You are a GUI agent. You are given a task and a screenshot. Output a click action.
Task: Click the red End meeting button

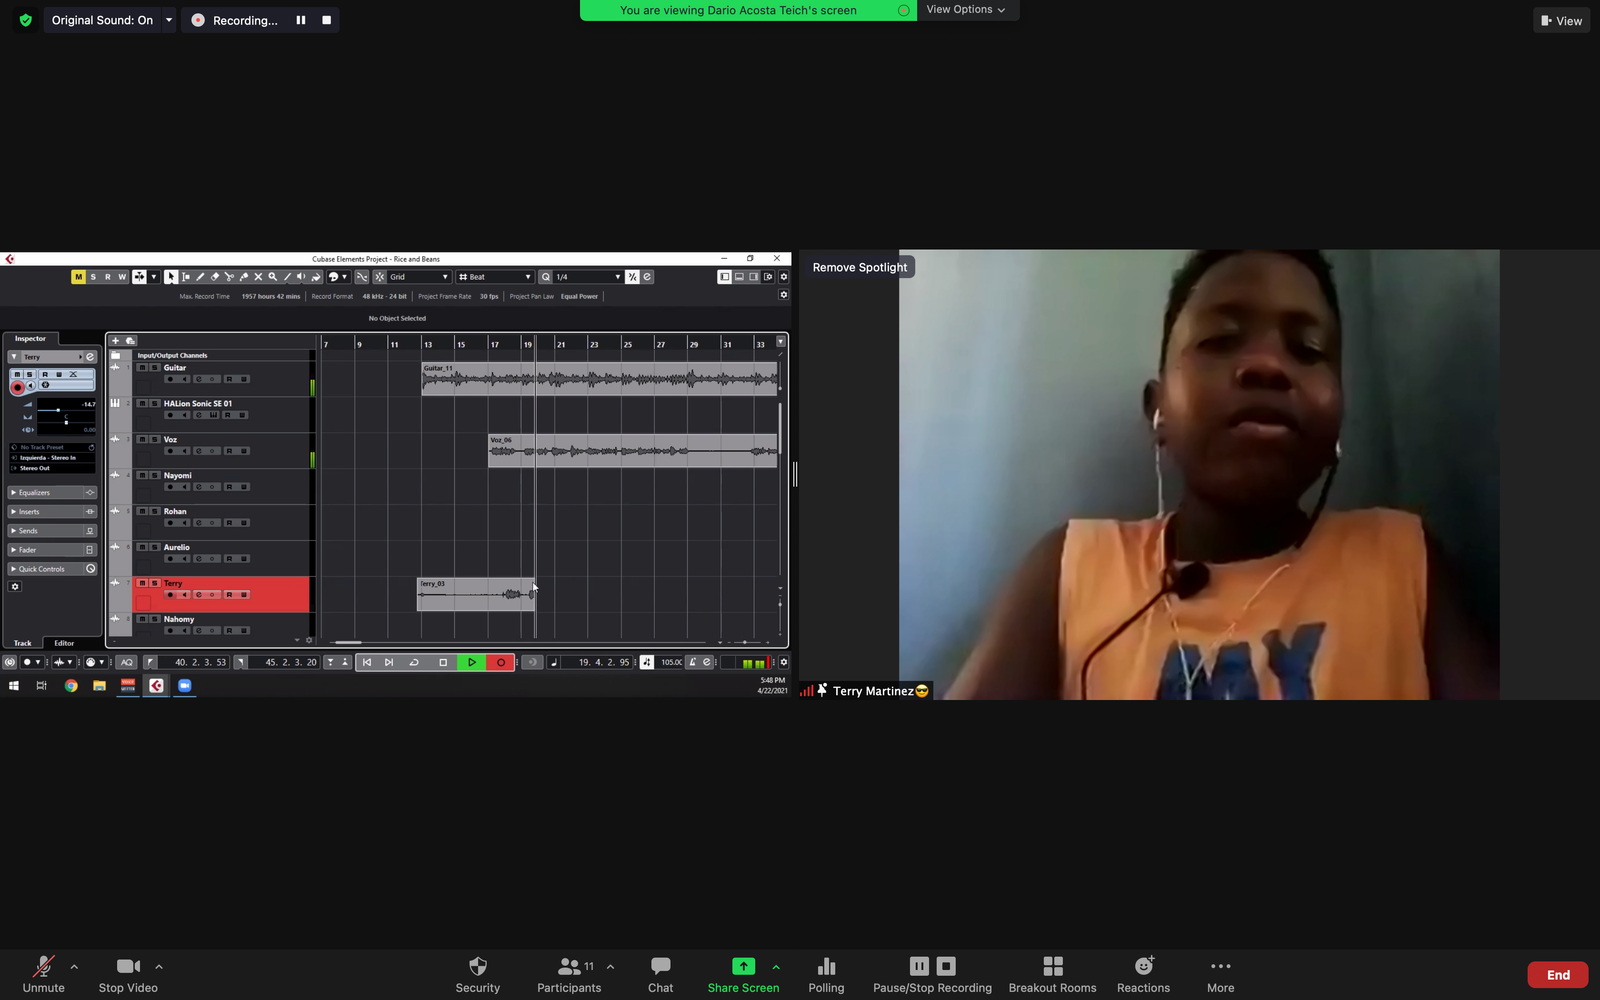coord(1557,975)
